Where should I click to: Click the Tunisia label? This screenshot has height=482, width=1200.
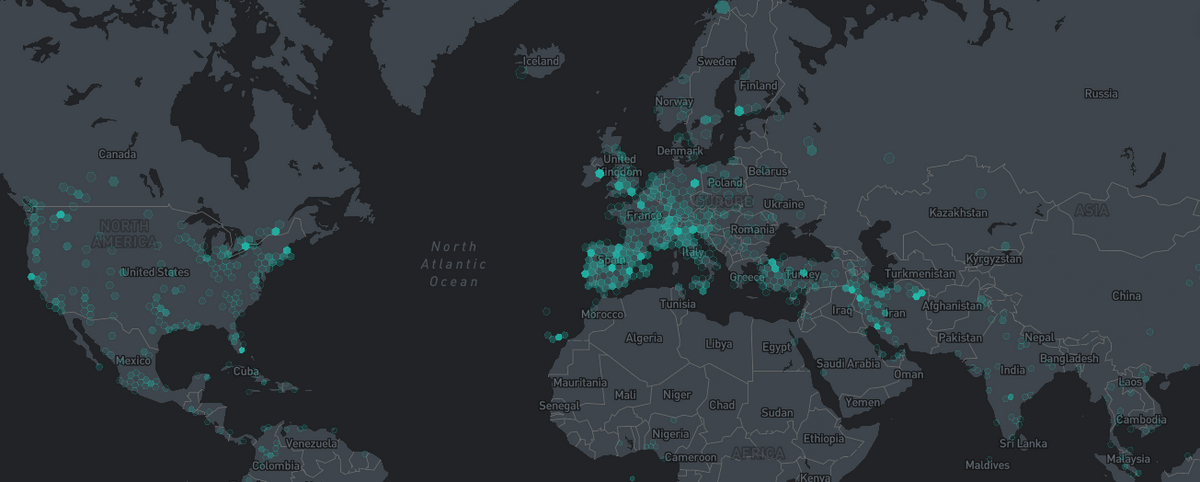pyautogui.click(x=678, y=304)
